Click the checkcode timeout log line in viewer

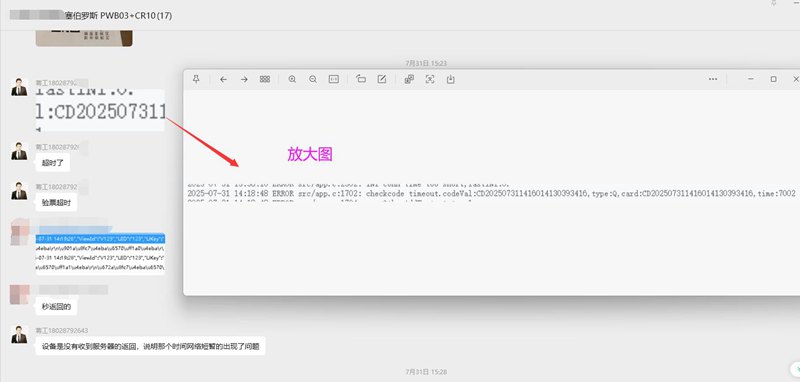(x=491, y=193)
